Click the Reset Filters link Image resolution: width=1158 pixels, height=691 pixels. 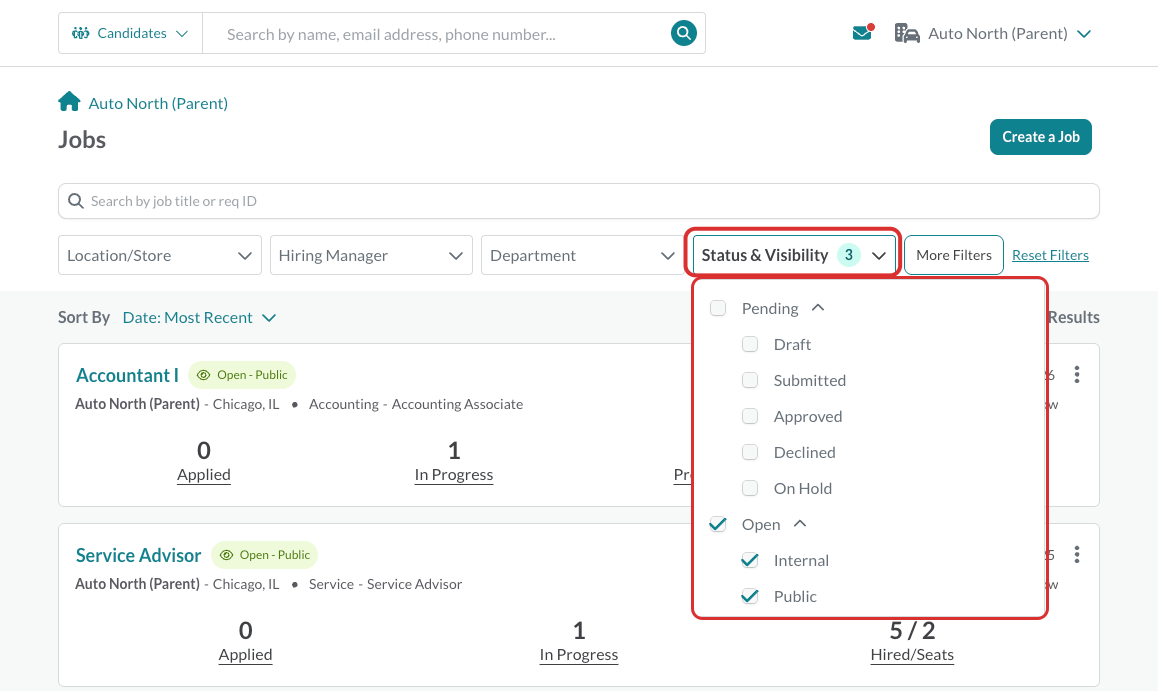click(1050, 255)
